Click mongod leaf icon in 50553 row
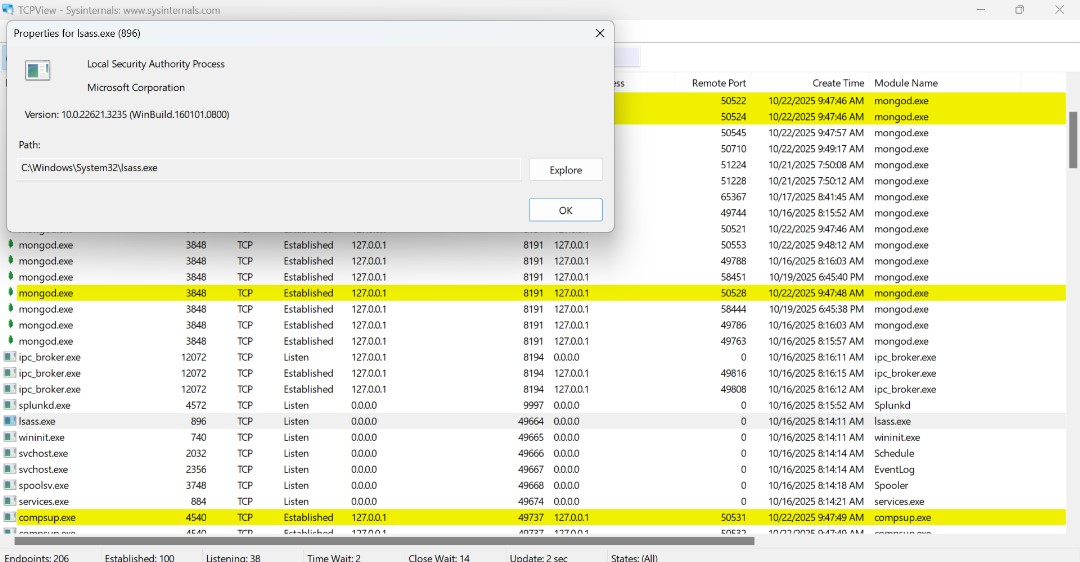The width and height of the screenshot is (1080, 562). pyautogui.click(x=10, y=244)
